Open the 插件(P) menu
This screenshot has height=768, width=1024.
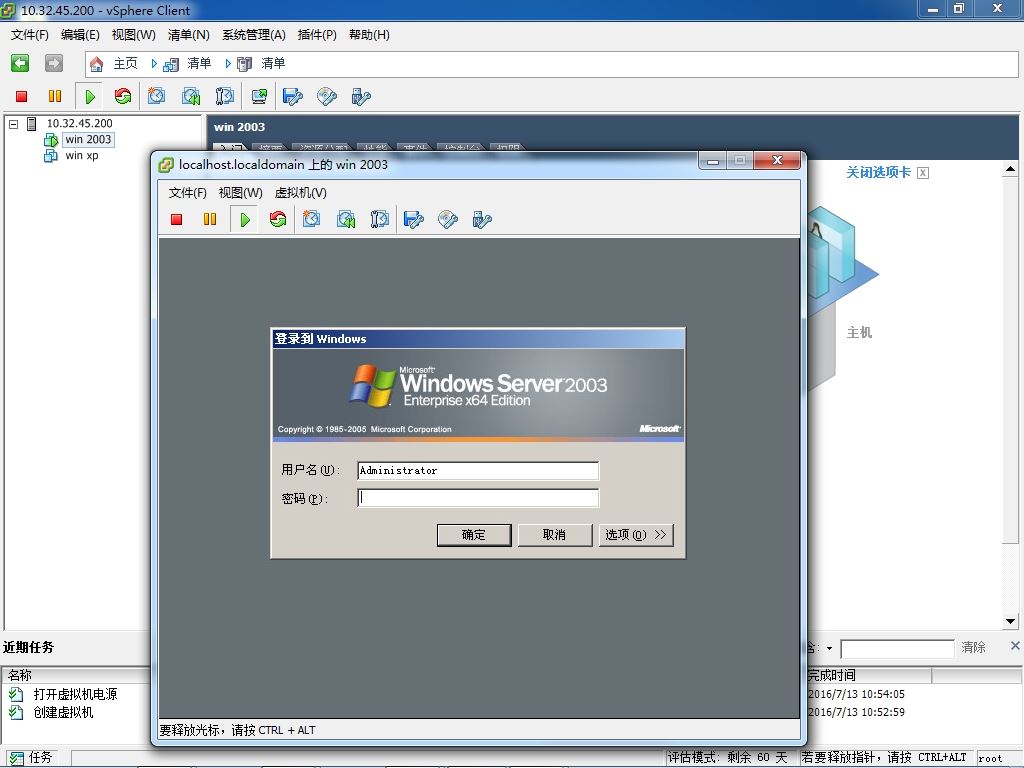pos(317,35)
